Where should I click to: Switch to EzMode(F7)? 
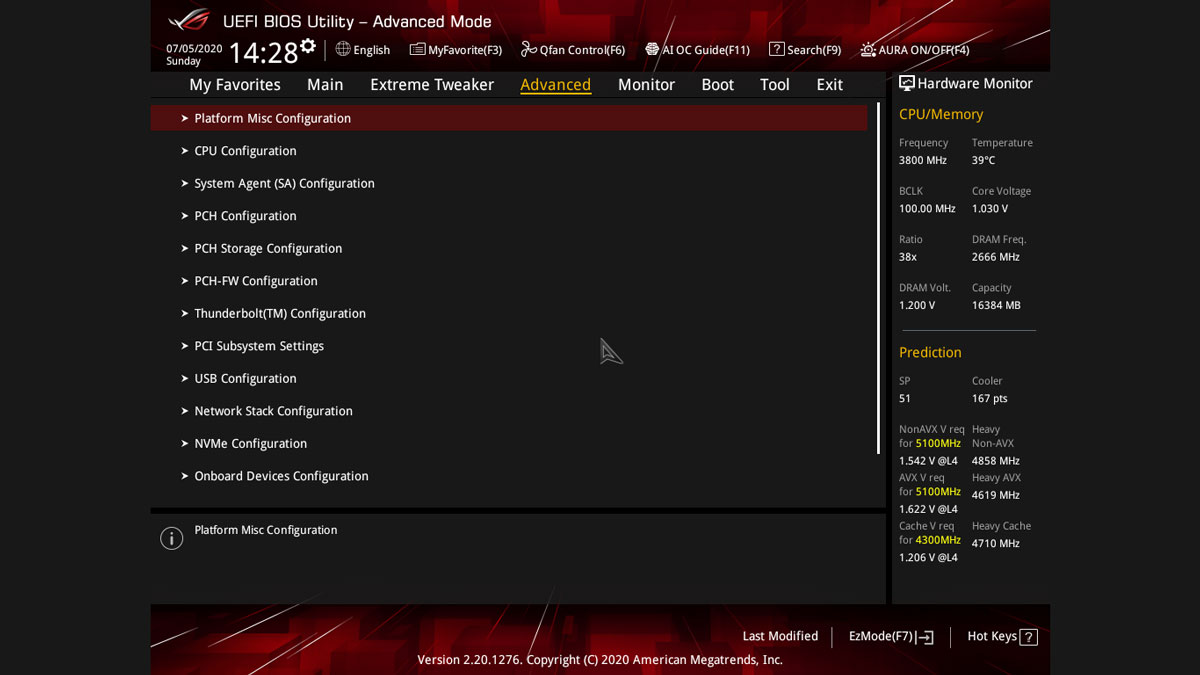tap(891, 637)
